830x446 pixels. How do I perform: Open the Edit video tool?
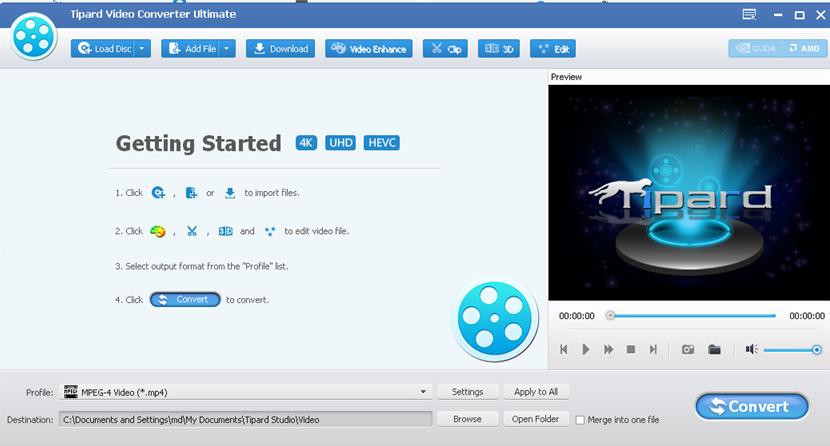[x=552, y=48]
